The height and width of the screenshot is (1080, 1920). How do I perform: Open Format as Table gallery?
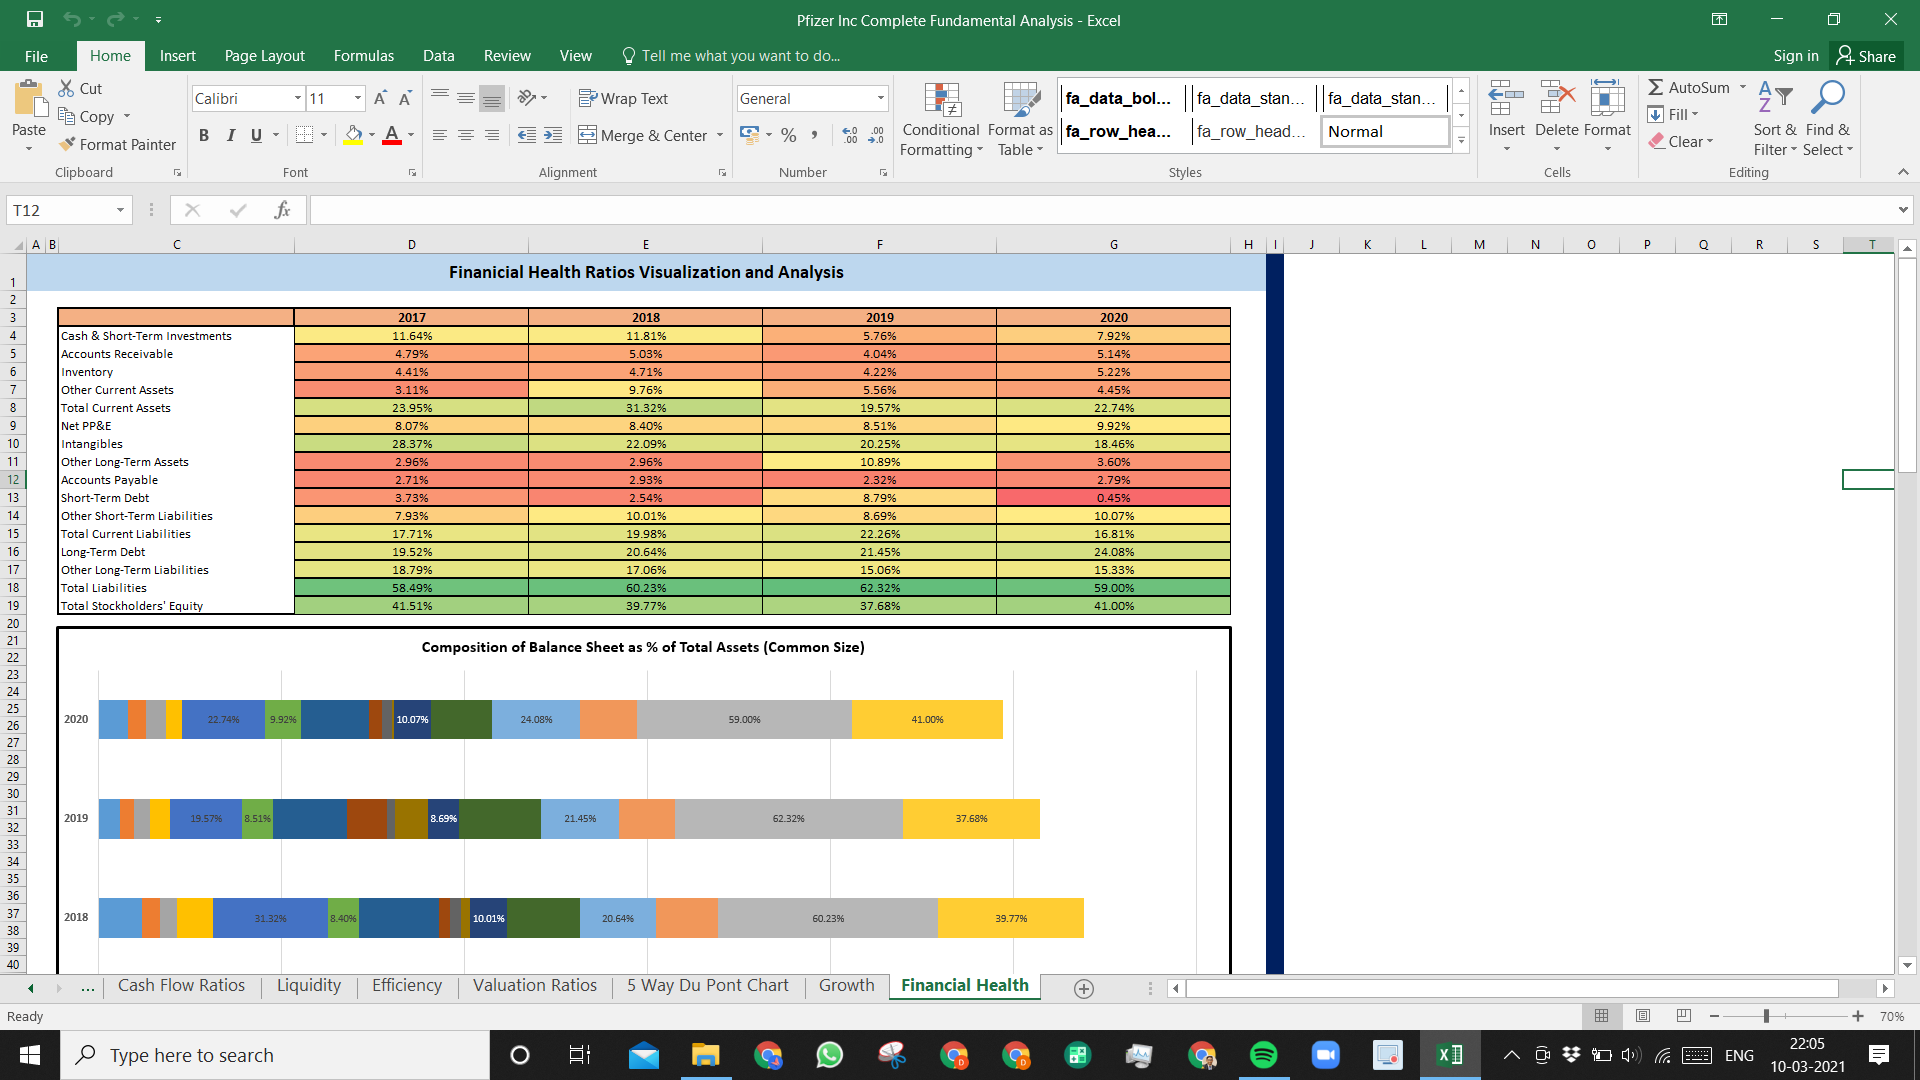[1020, 119]
